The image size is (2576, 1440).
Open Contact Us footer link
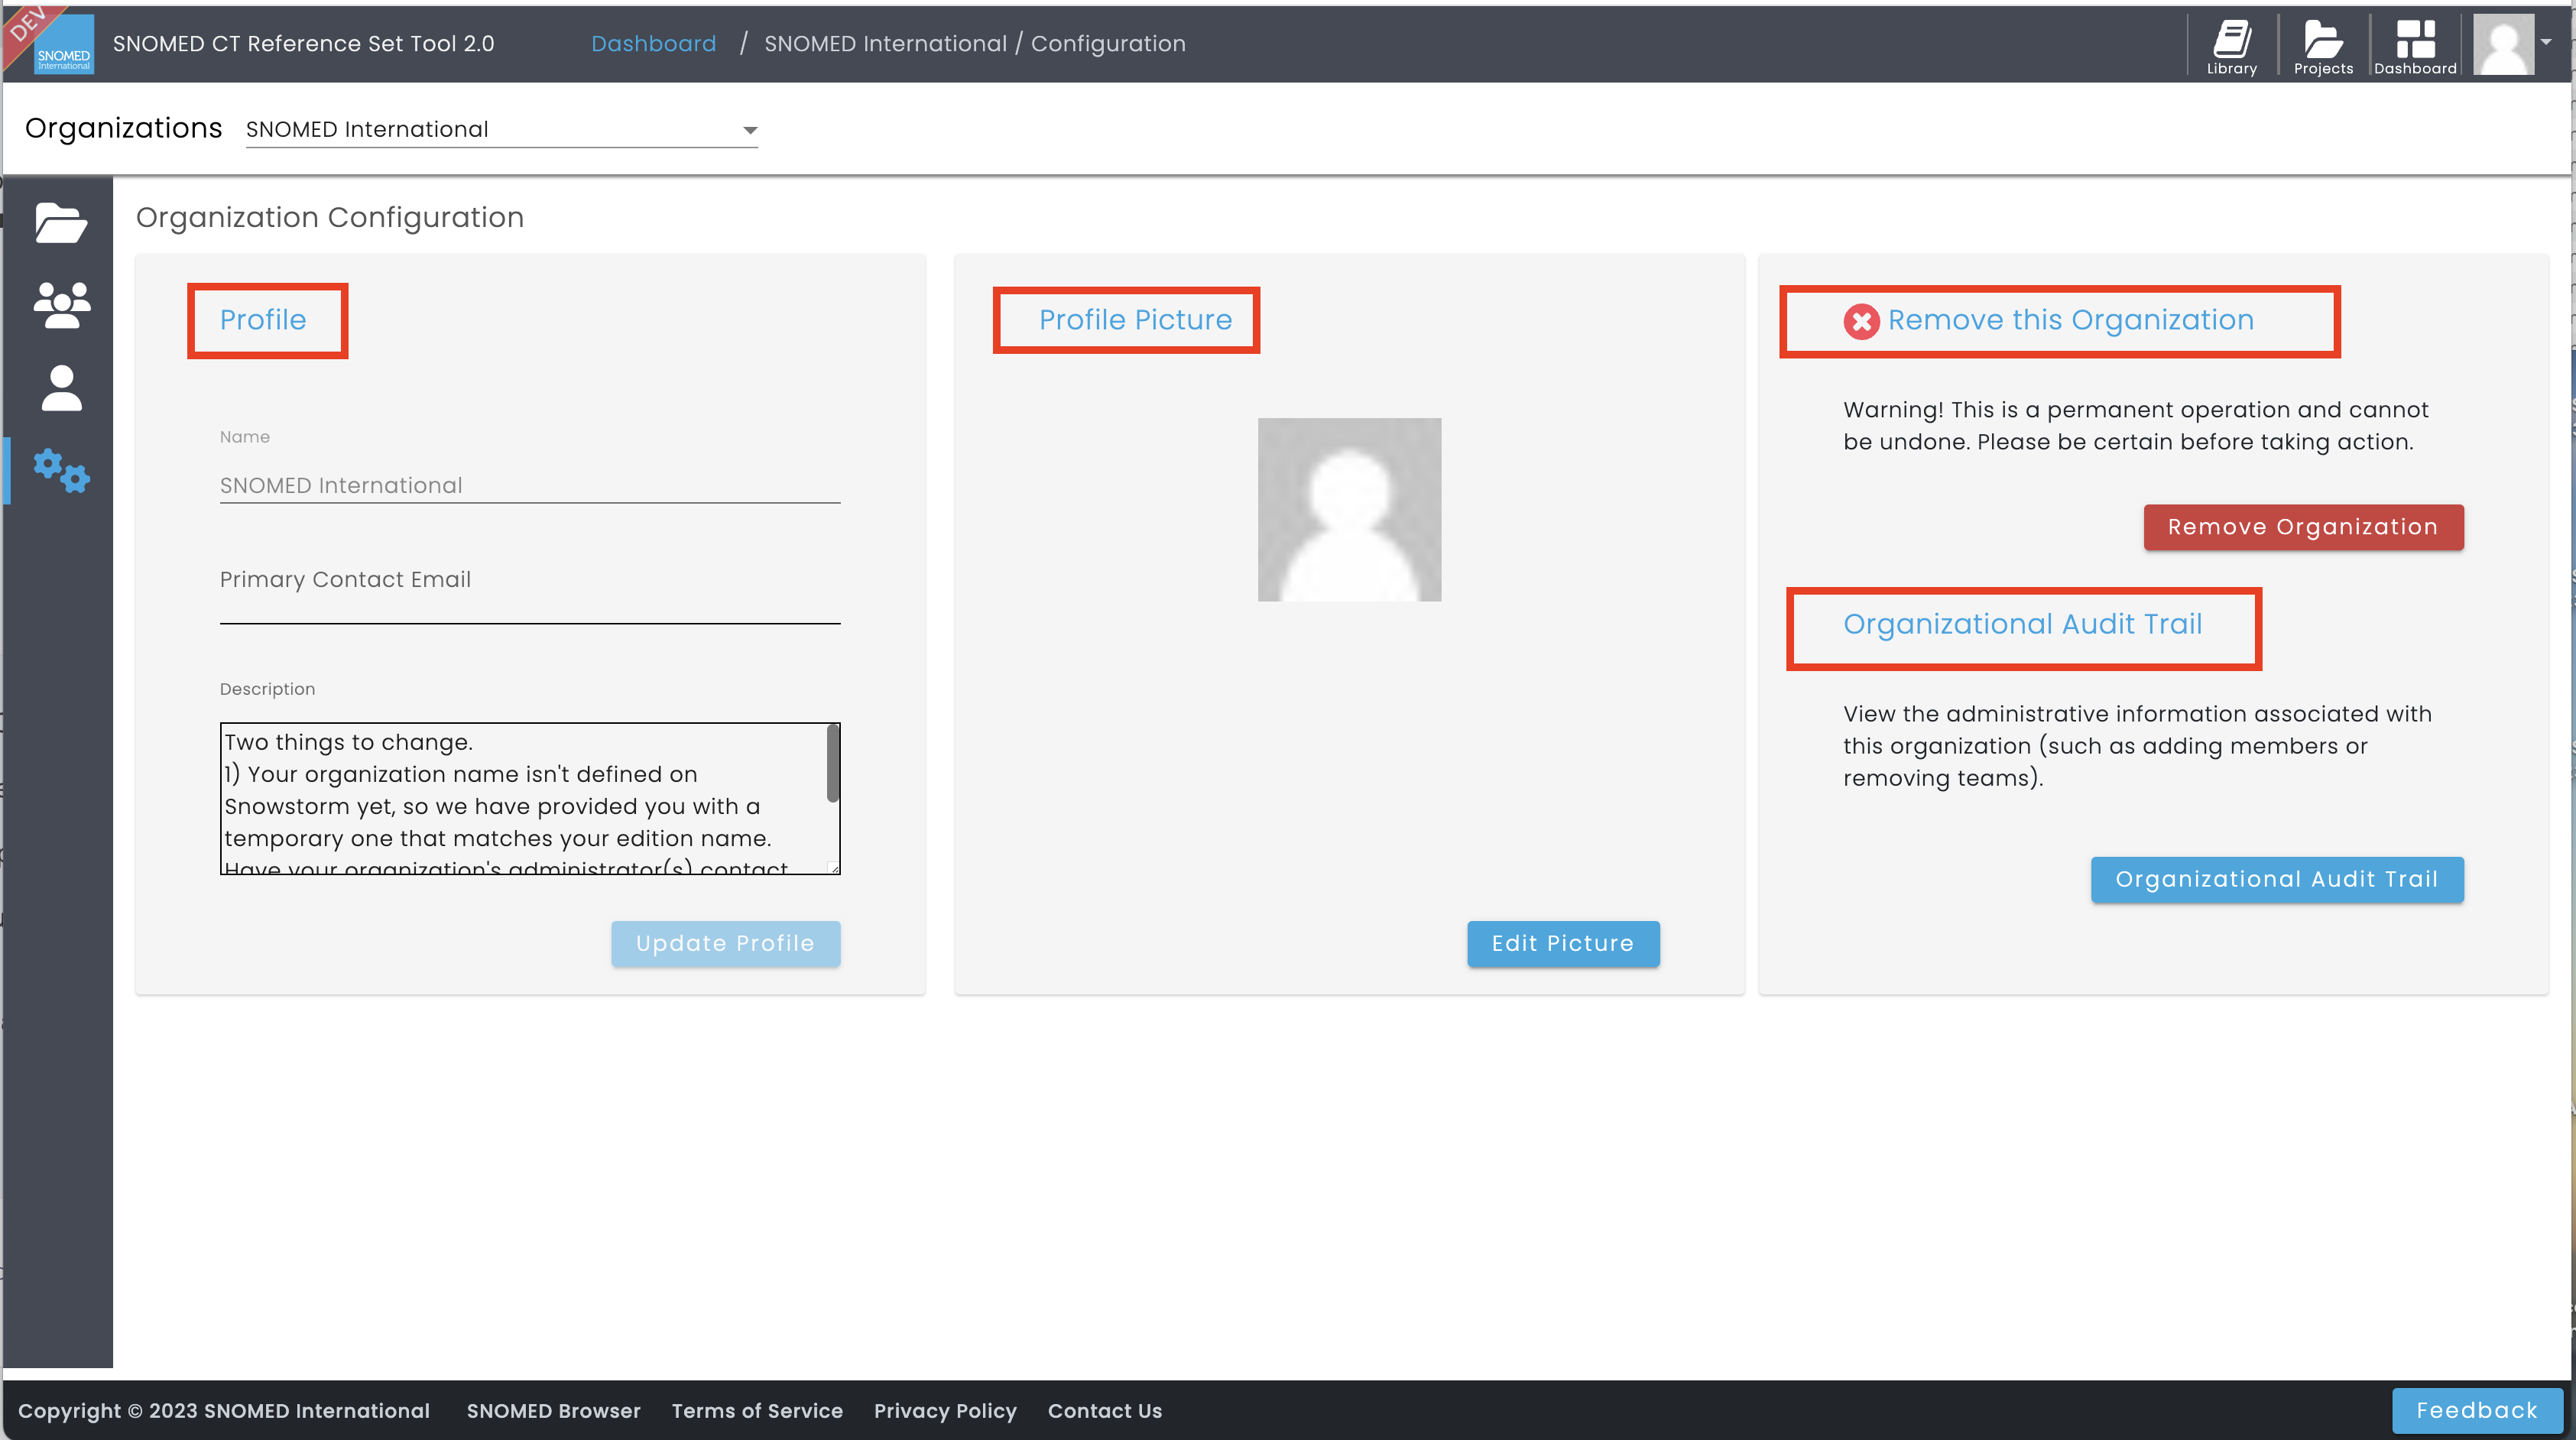(x=1104, y=1410)
